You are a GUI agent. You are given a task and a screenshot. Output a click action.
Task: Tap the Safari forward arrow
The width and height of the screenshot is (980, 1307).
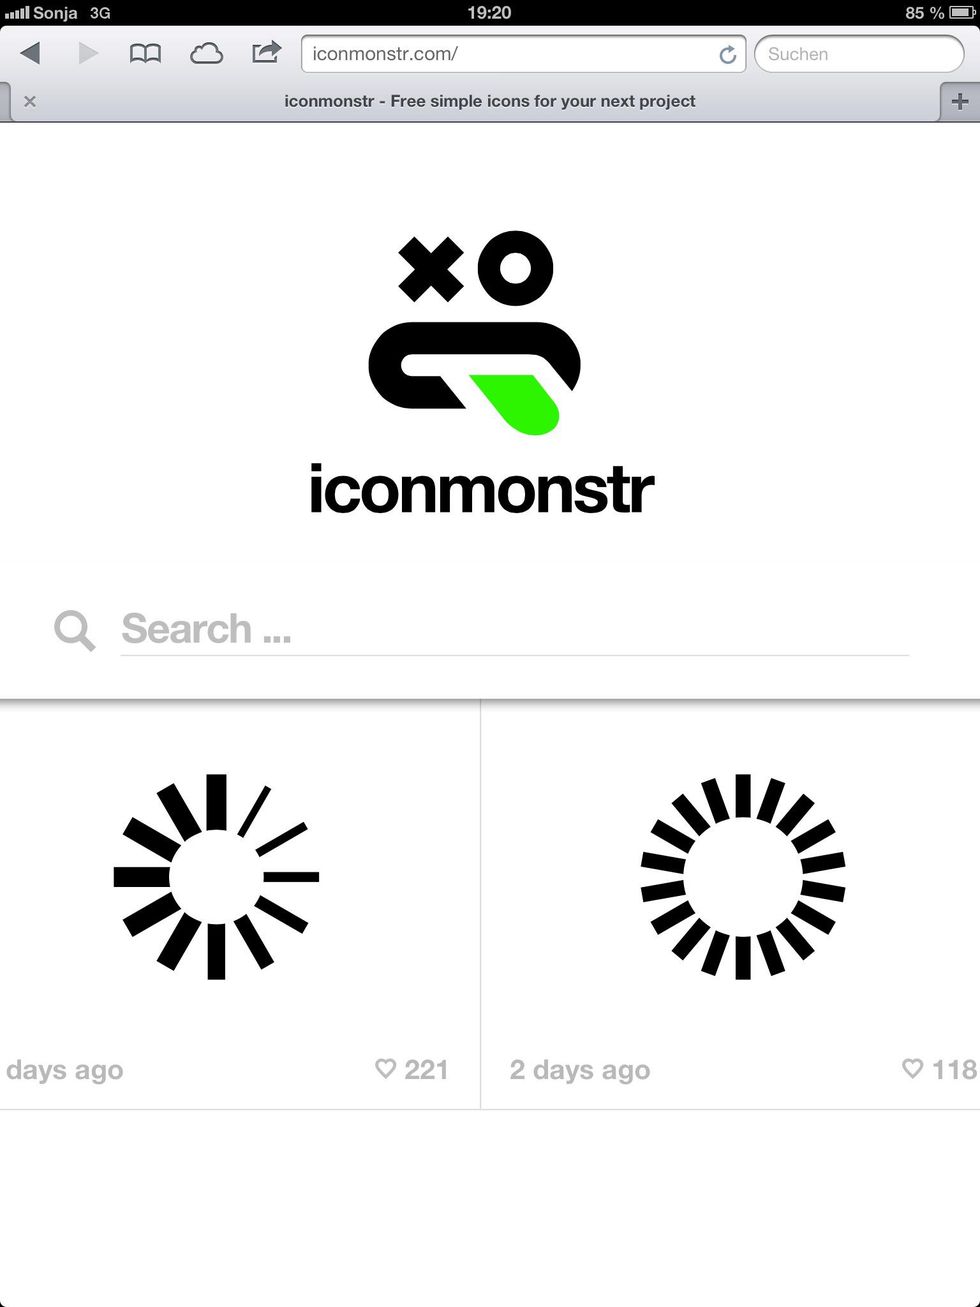point(88,53)
